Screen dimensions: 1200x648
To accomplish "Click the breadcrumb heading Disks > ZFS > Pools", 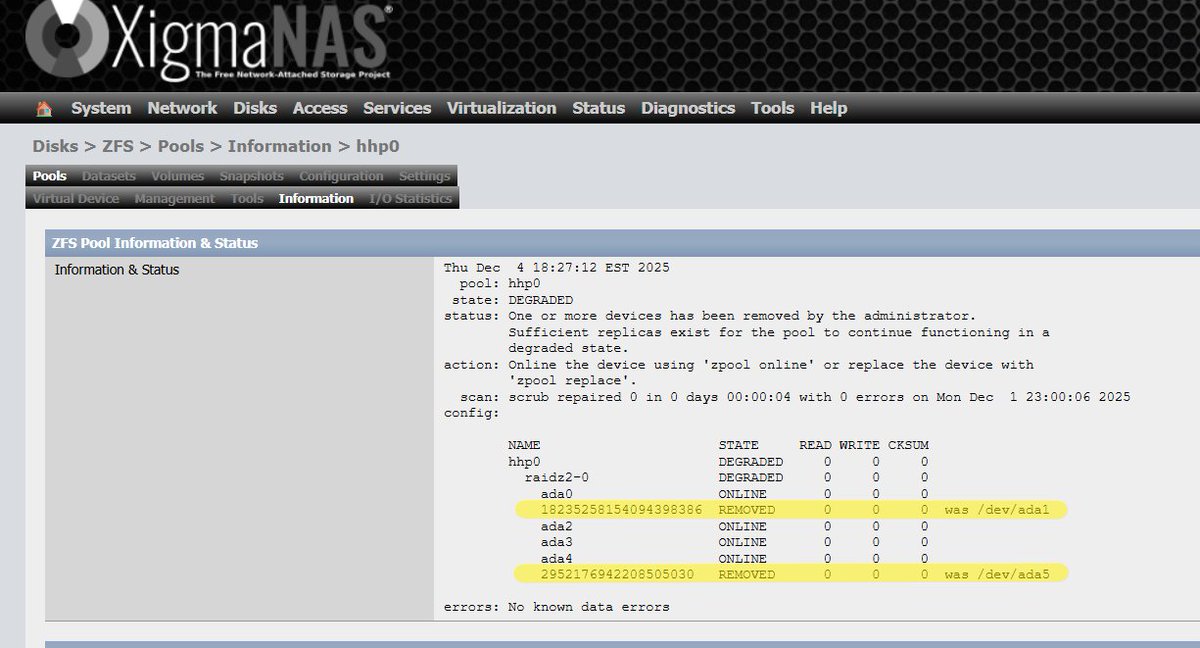I will pos(118,146).
